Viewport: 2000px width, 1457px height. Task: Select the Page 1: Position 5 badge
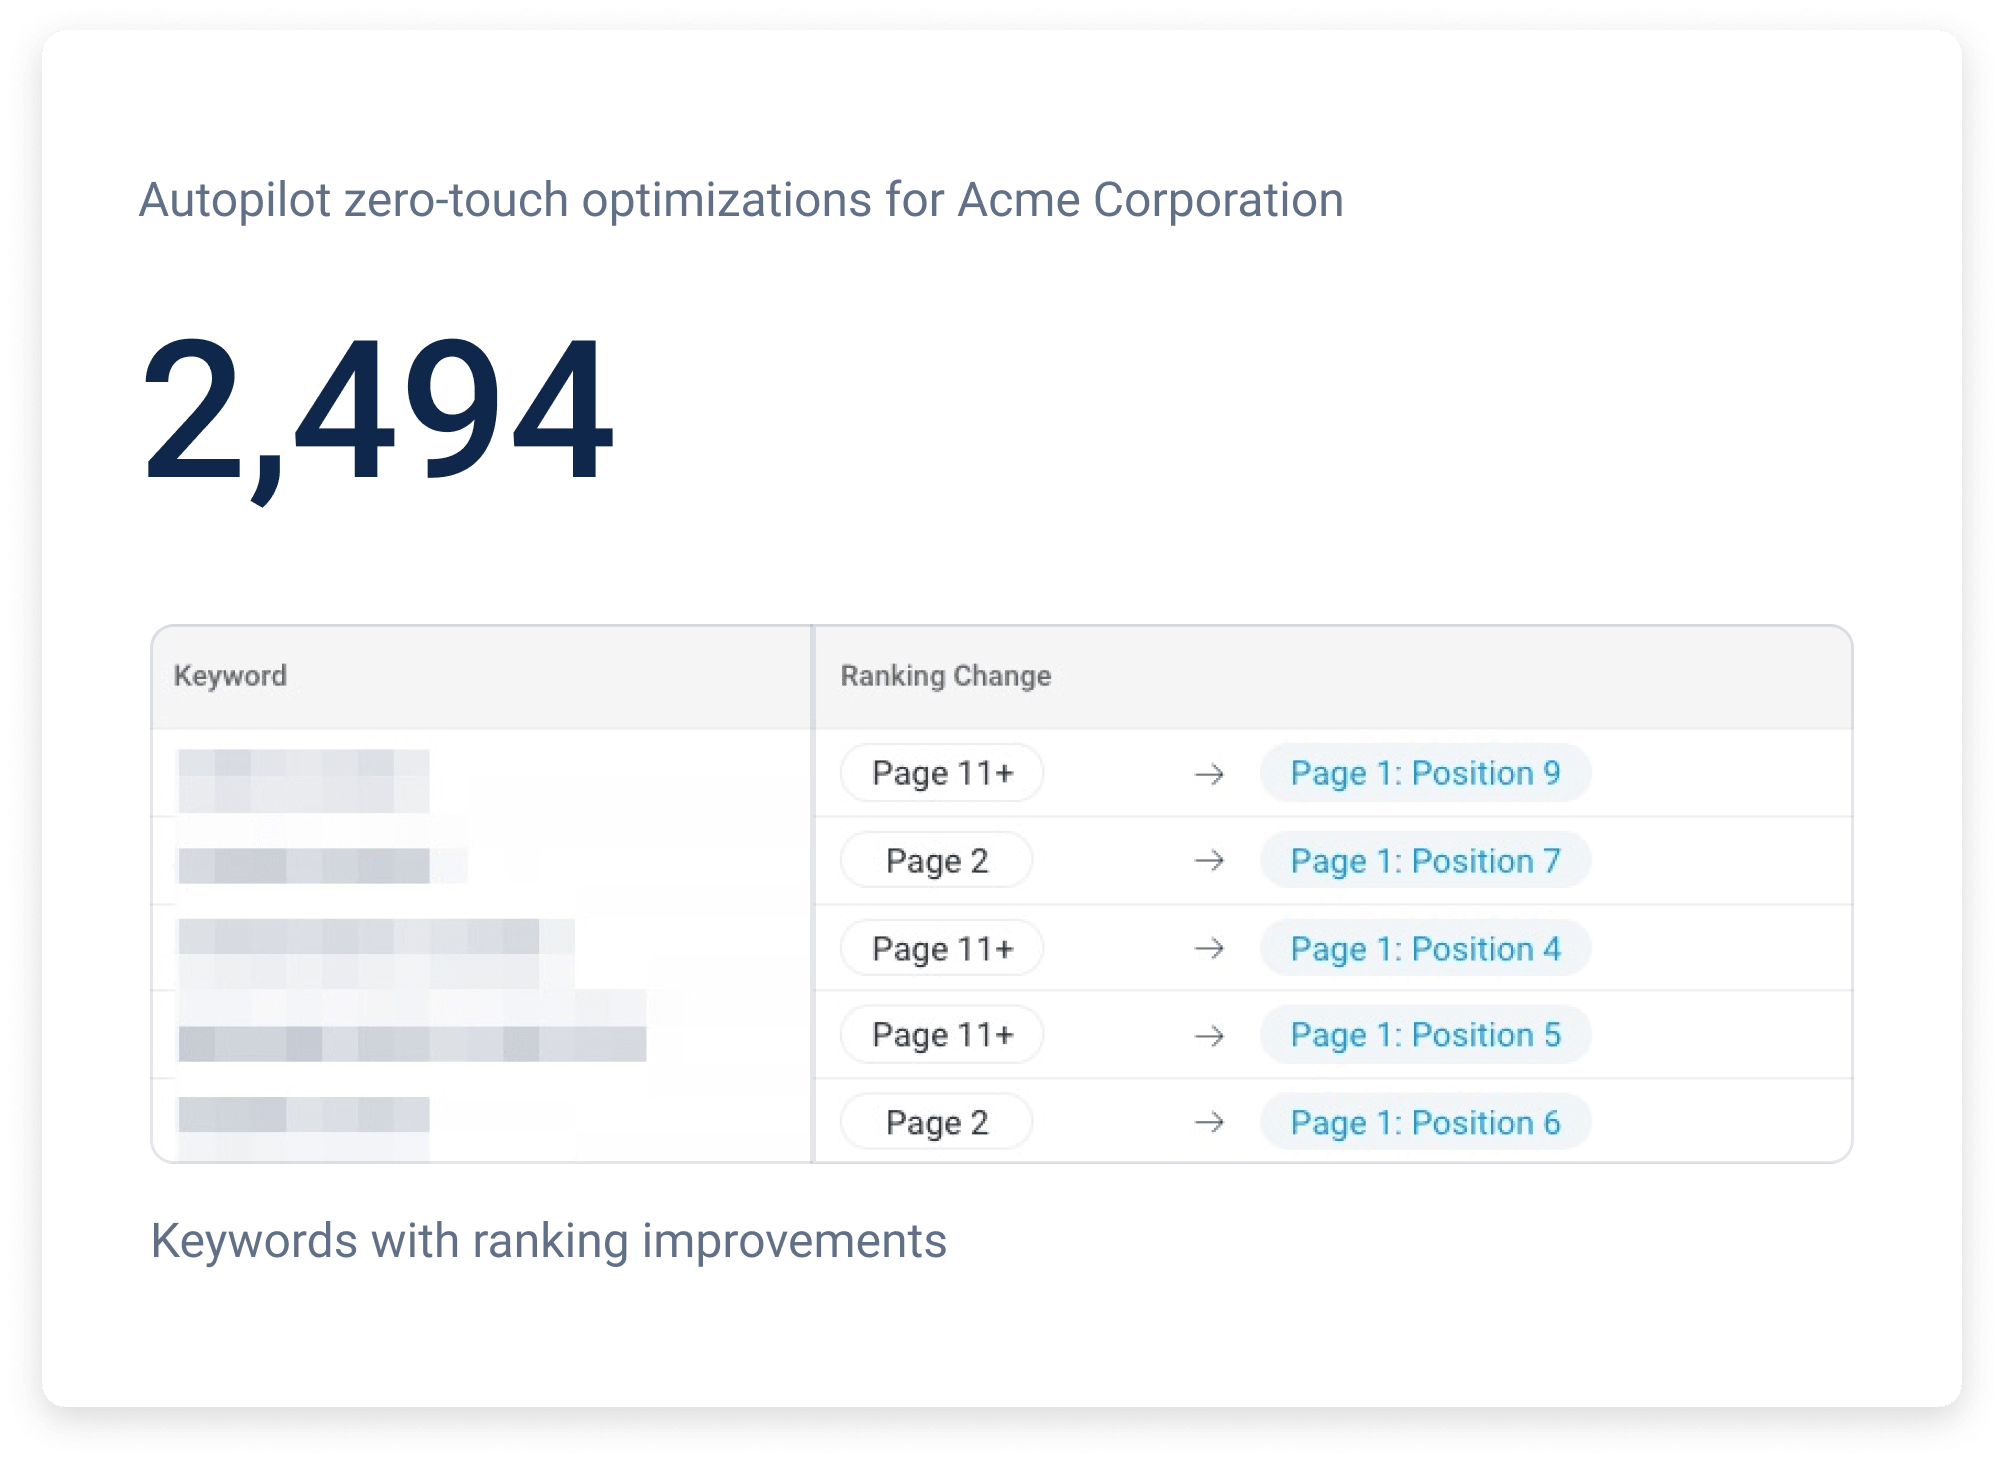pyautogui.click(x=1425, y=1035)
